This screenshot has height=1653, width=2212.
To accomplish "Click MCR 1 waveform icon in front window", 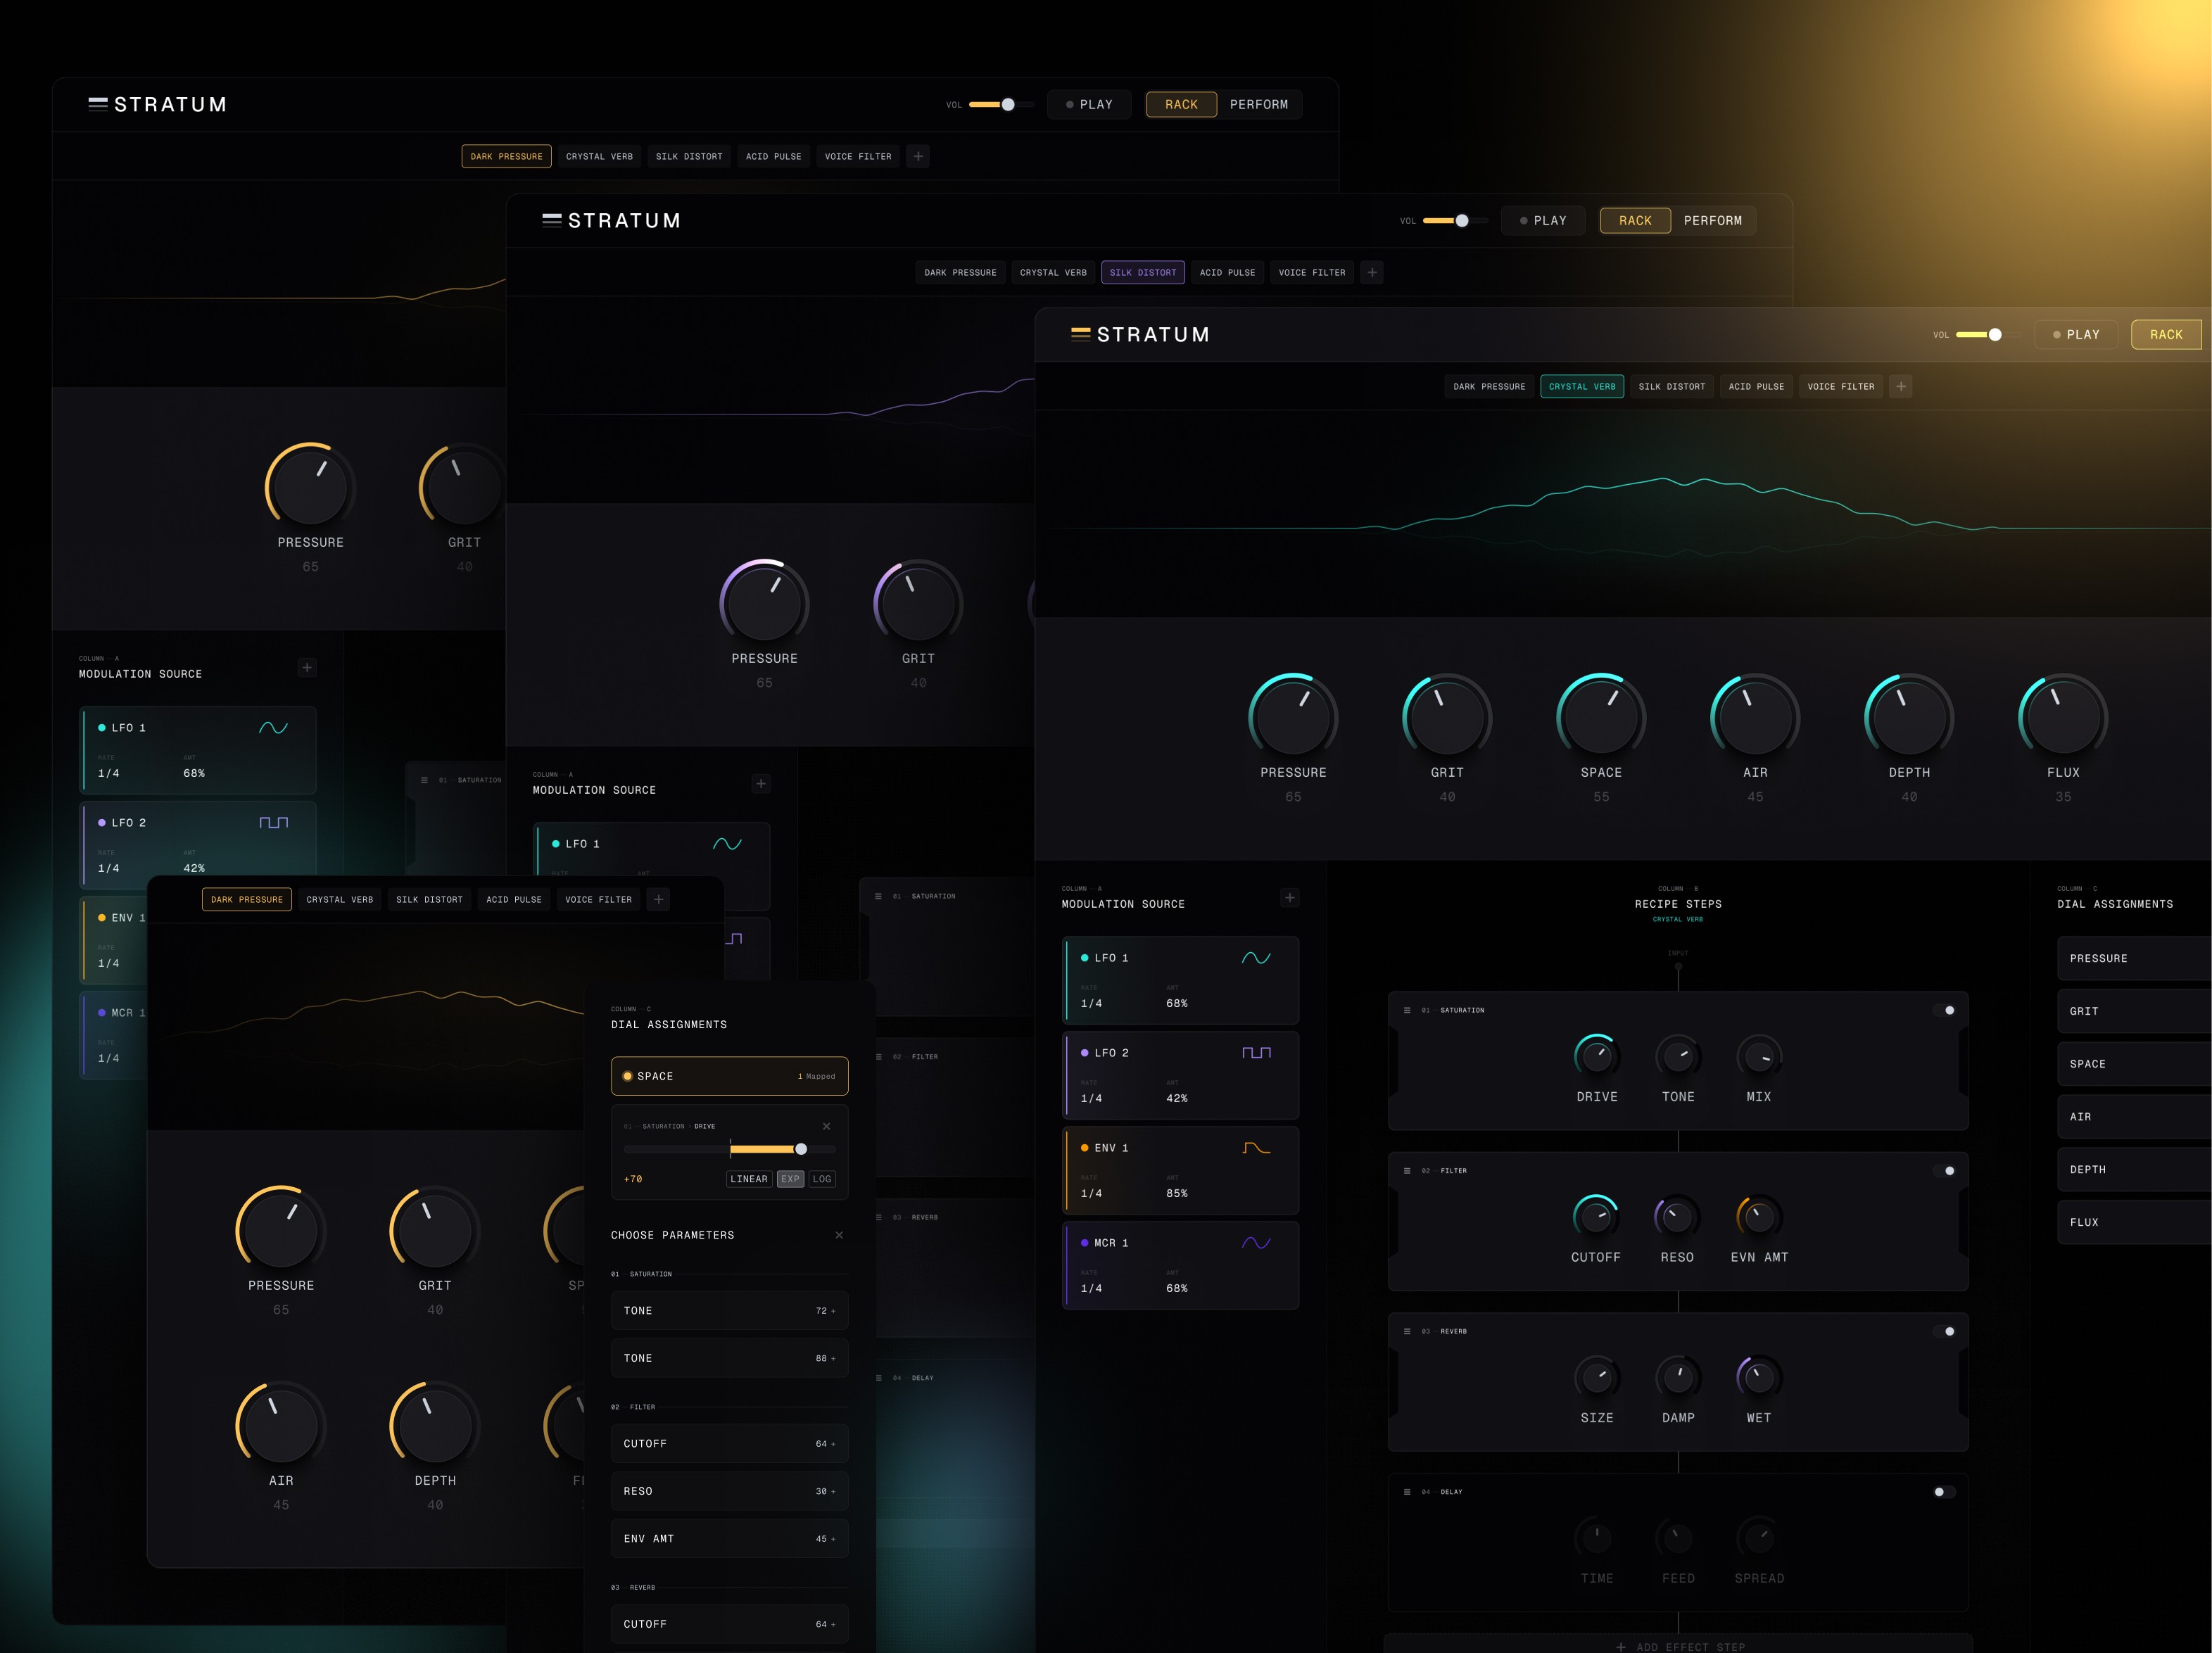I will [1256, 1243].
